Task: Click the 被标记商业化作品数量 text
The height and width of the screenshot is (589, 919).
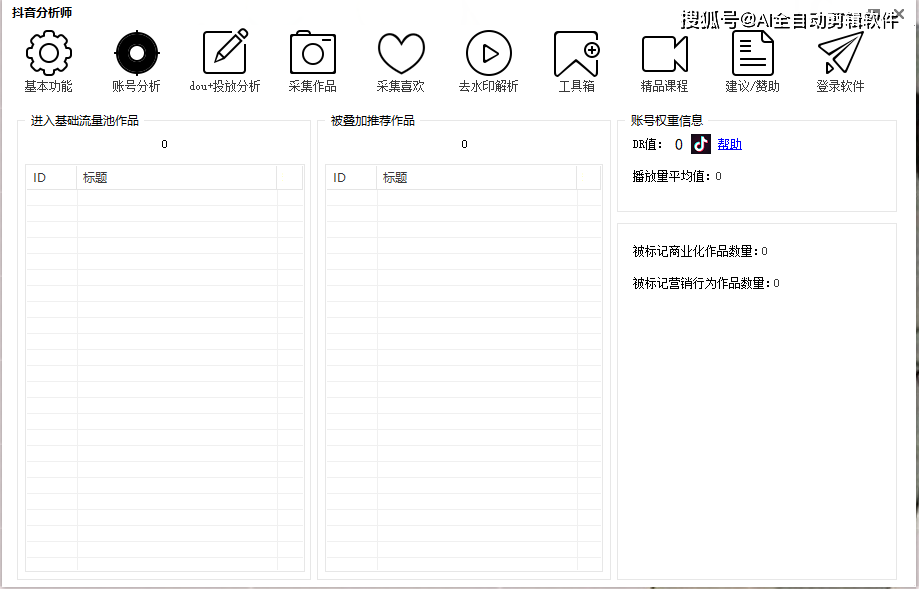Action: coord(696,251)
